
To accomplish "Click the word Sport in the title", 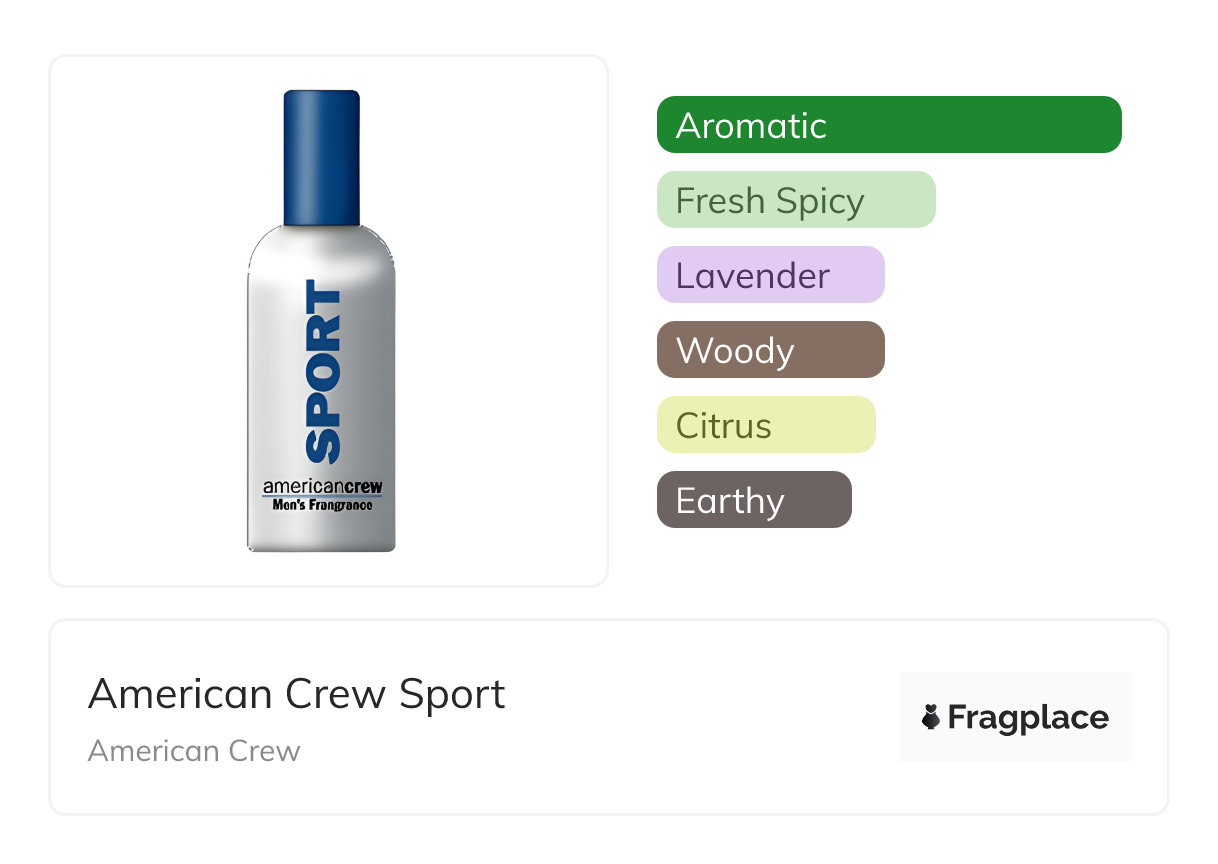I will click(x=453, y=694).
